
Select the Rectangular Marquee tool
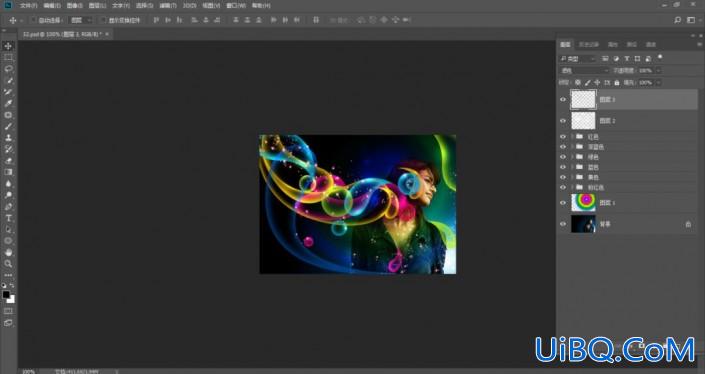8,57
